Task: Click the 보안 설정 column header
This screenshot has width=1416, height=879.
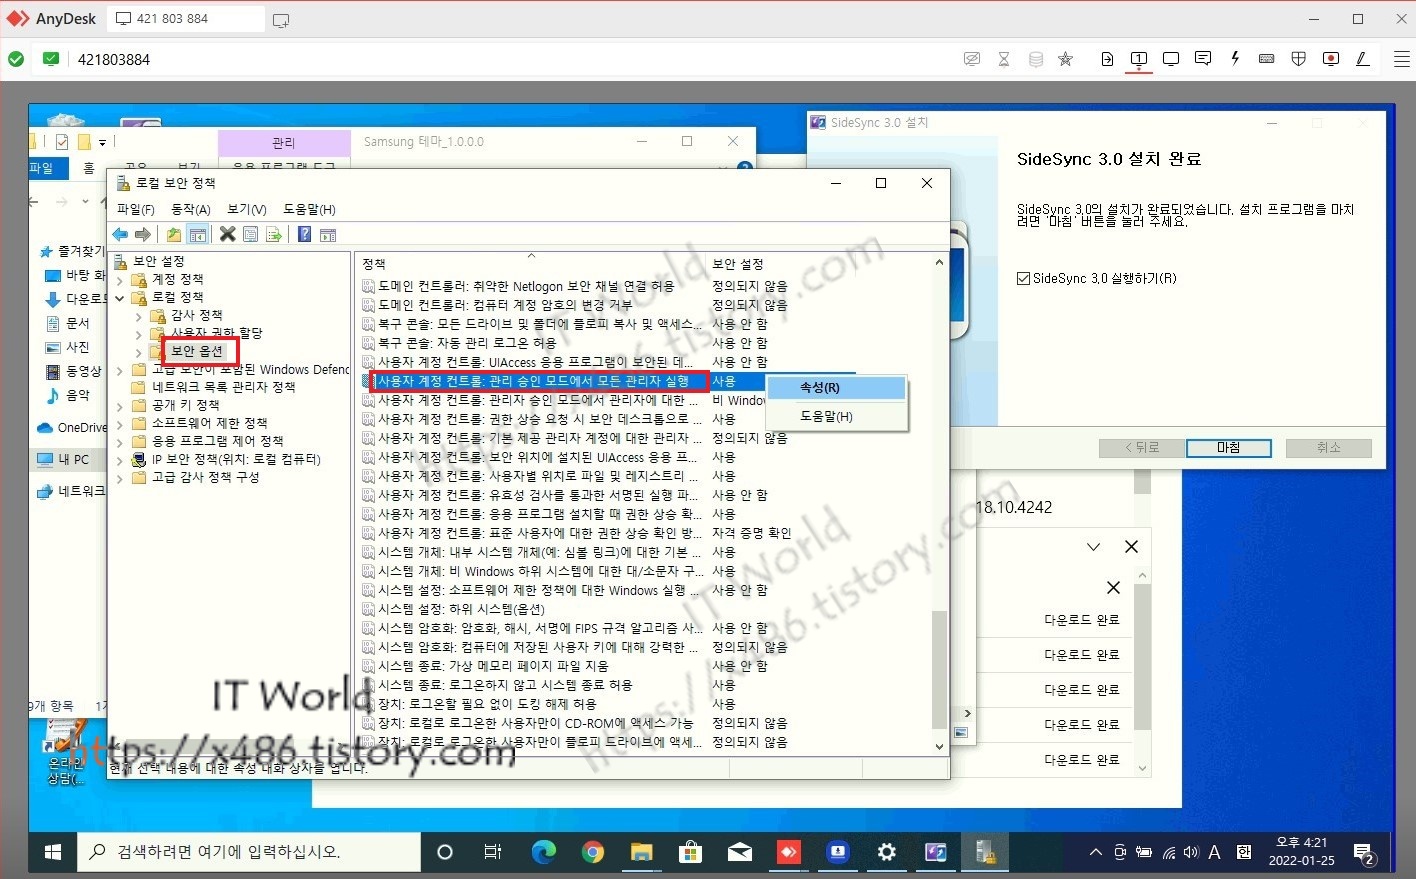Action: click(818, 264)
